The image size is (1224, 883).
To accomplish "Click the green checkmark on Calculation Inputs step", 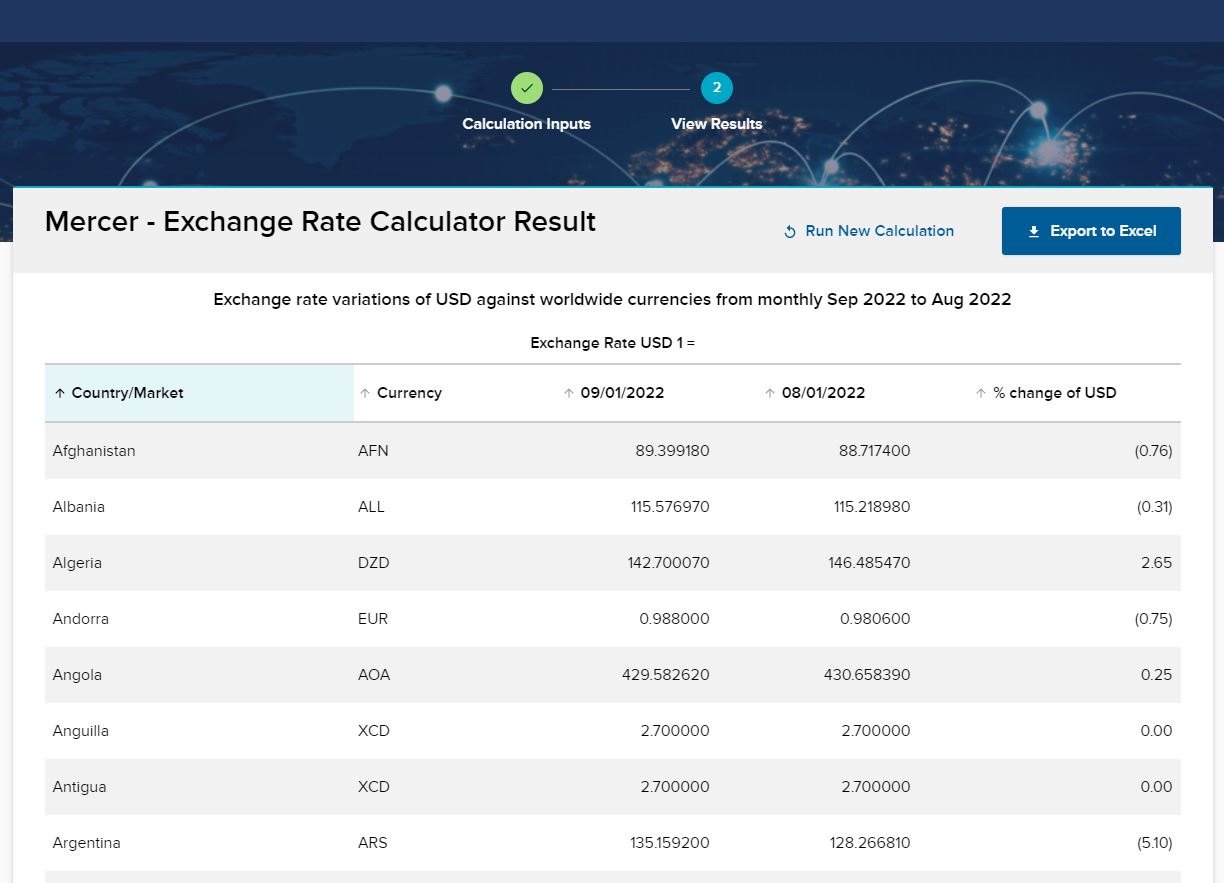I will pos(527,88).
